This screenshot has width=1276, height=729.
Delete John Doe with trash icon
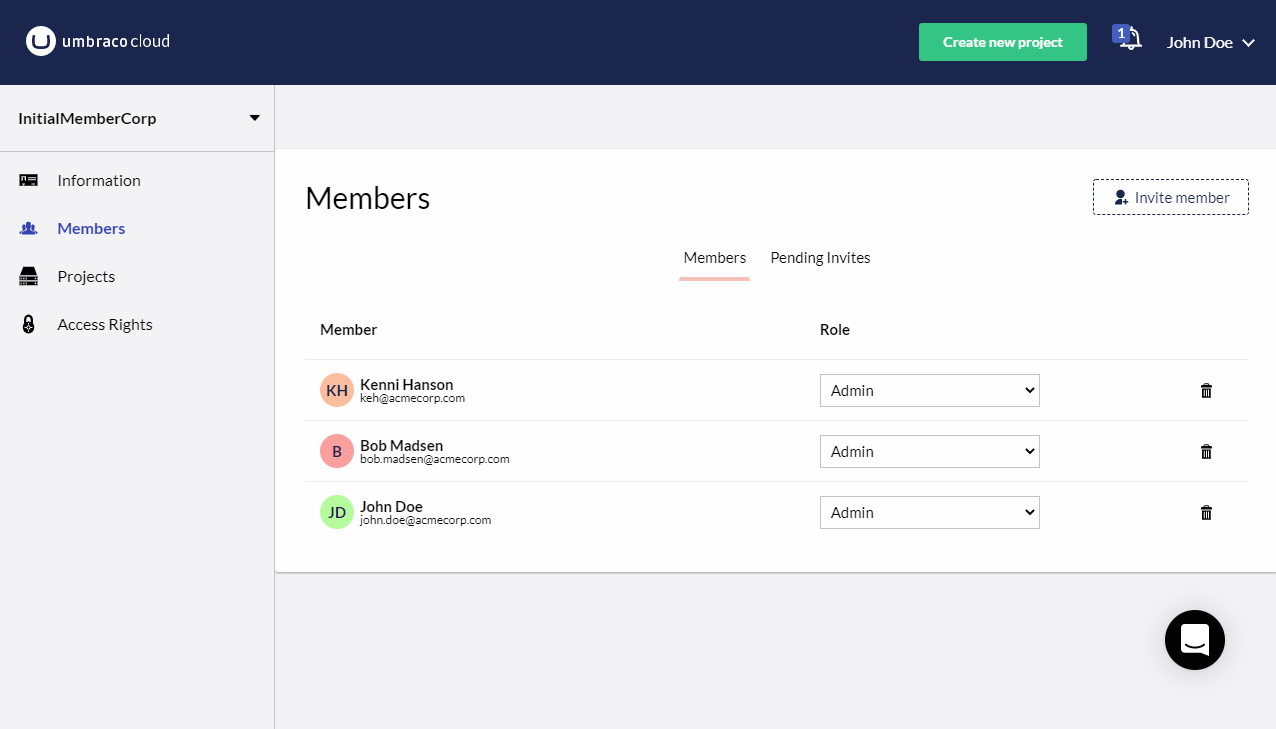pos(1206,512)
